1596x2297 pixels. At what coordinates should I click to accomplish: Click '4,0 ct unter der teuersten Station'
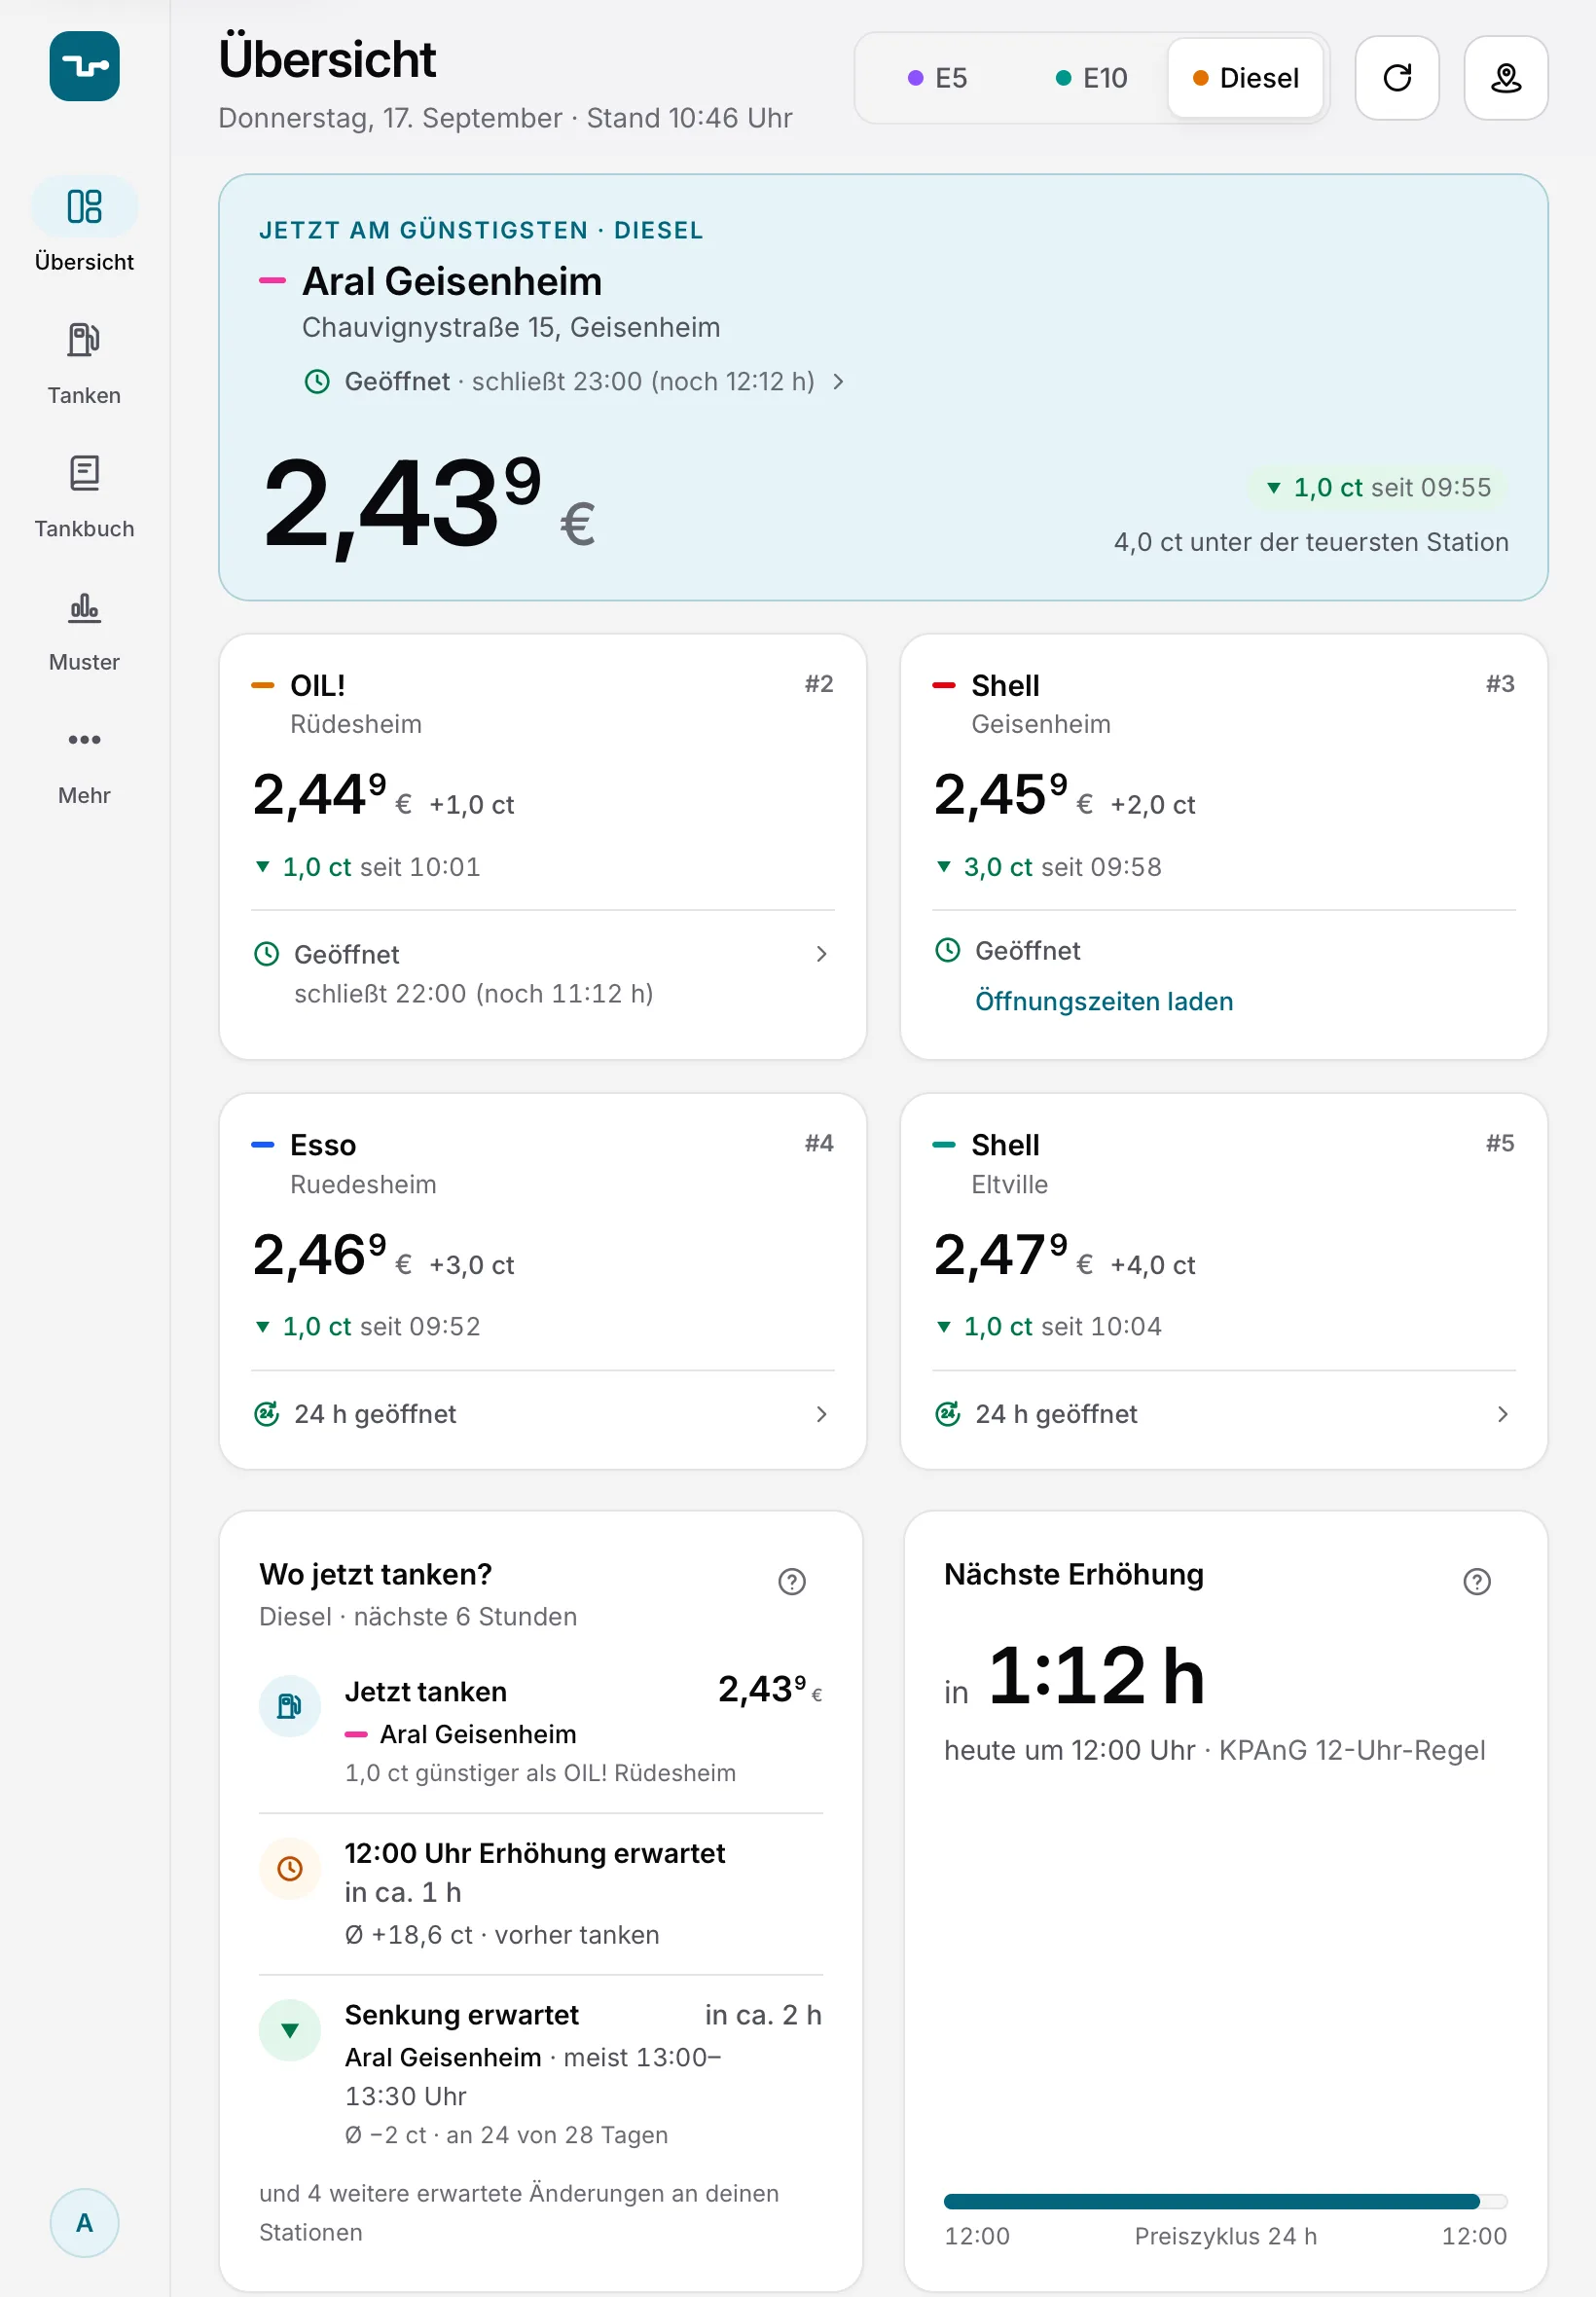1311,542
